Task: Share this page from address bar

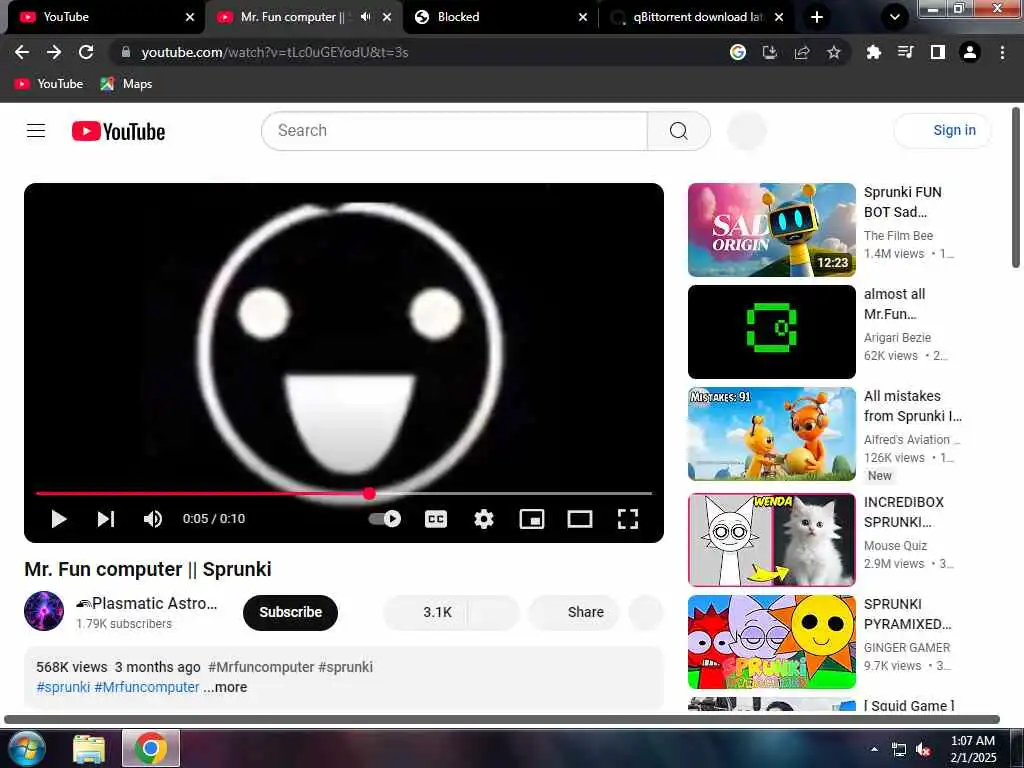Action: coord(802,52)
